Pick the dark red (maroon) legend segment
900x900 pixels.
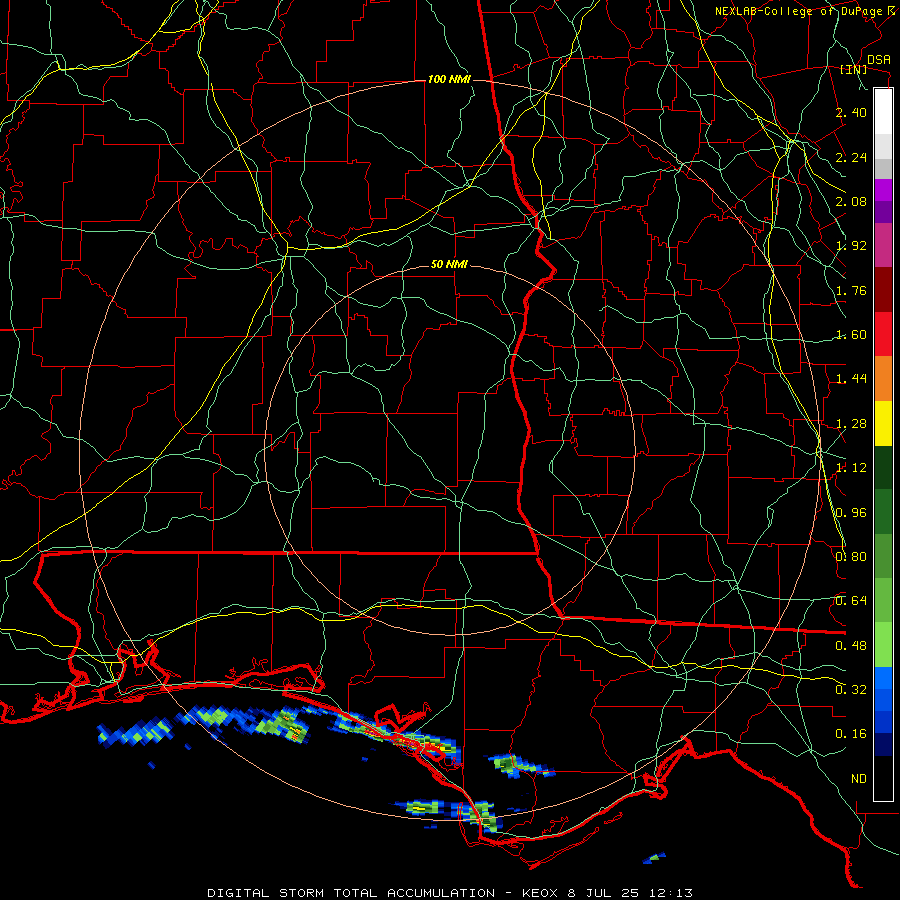pyautogui.click(x=883, y=290)
